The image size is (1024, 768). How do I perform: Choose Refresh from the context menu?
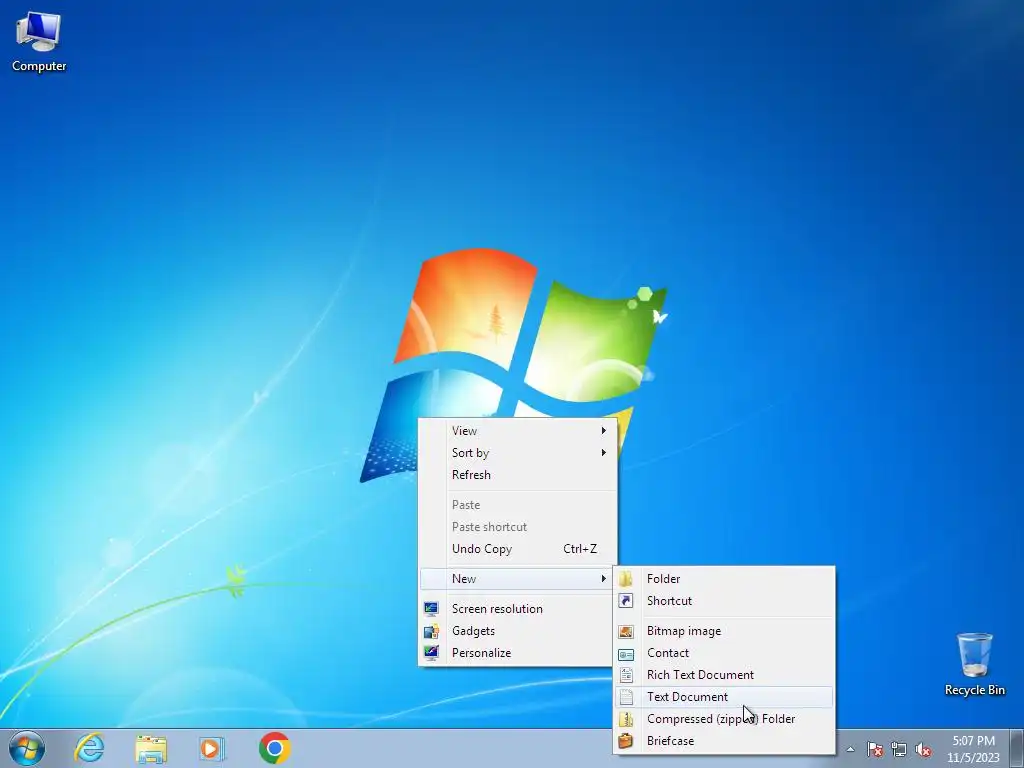[517, 475]
